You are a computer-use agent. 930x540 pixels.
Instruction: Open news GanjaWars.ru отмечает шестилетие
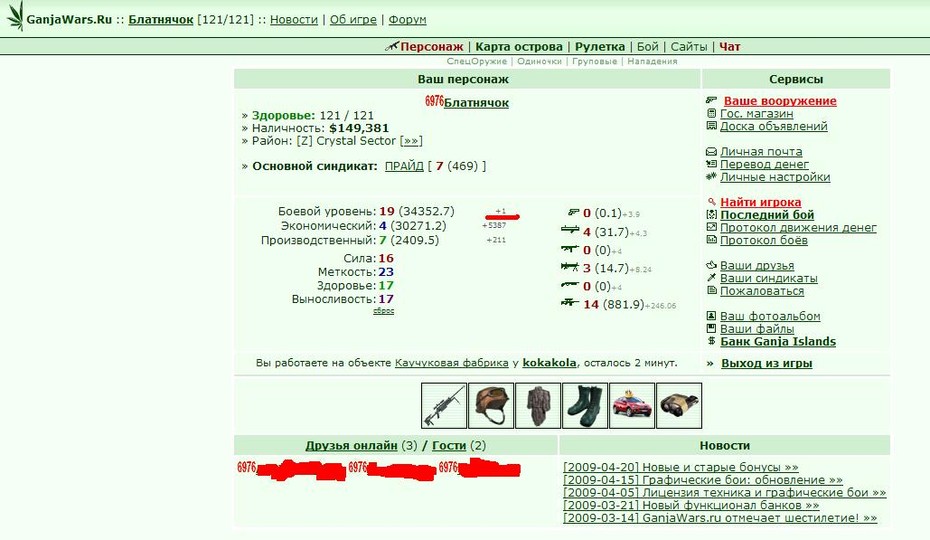(720, 517)
